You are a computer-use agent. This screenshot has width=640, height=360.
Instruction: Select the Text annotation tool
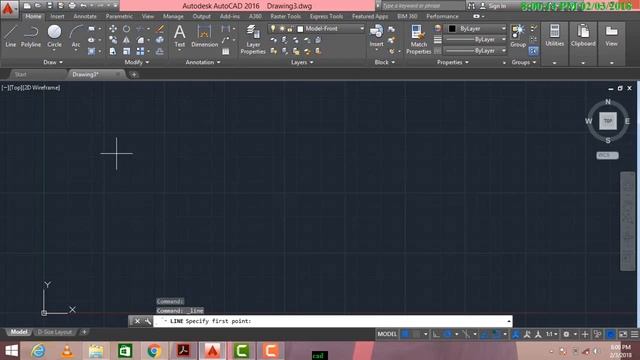pyautogui.click(x=180, y=36)
